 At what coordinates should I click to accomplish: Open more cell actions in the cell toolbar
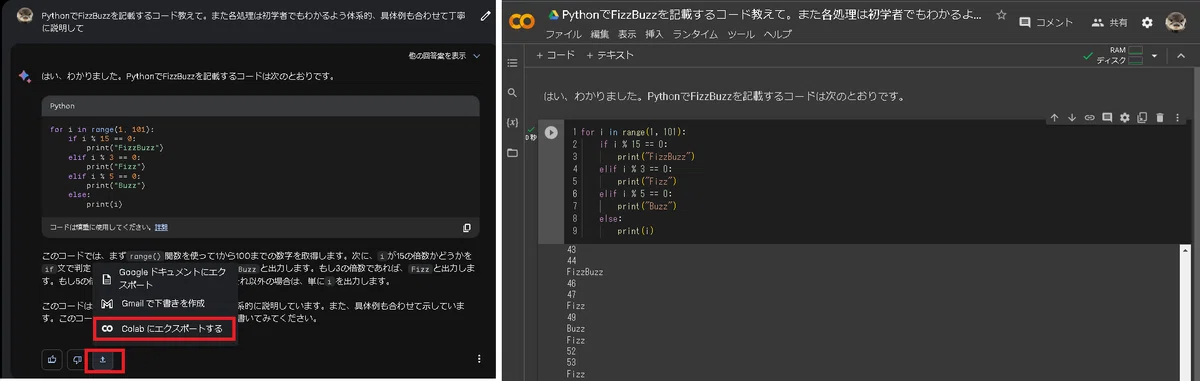click(x=1177, y=118)
